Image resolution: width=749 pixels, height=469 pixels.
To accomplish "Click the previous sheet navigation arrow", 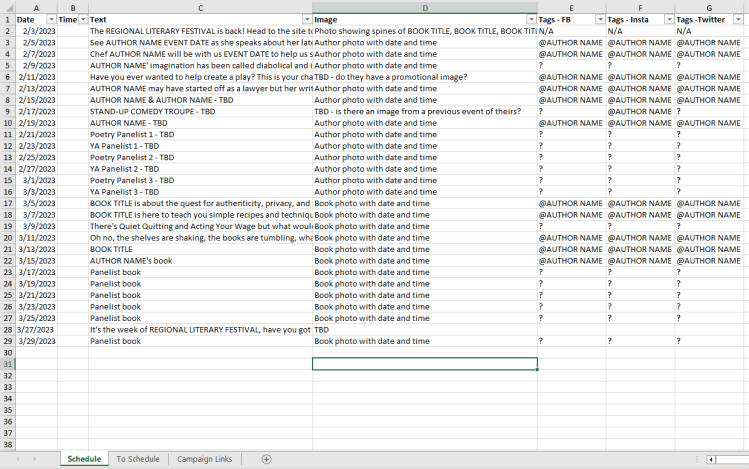I will (18, 459).
